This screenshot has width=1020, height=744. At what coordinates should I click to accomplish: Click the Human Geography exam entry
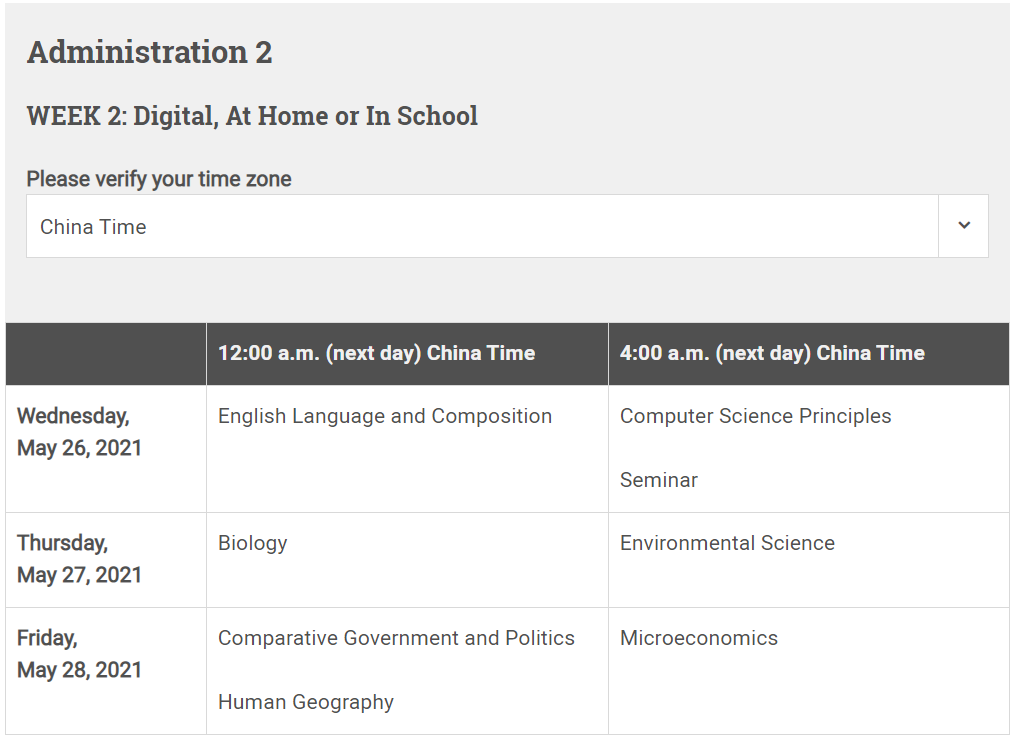306,702
